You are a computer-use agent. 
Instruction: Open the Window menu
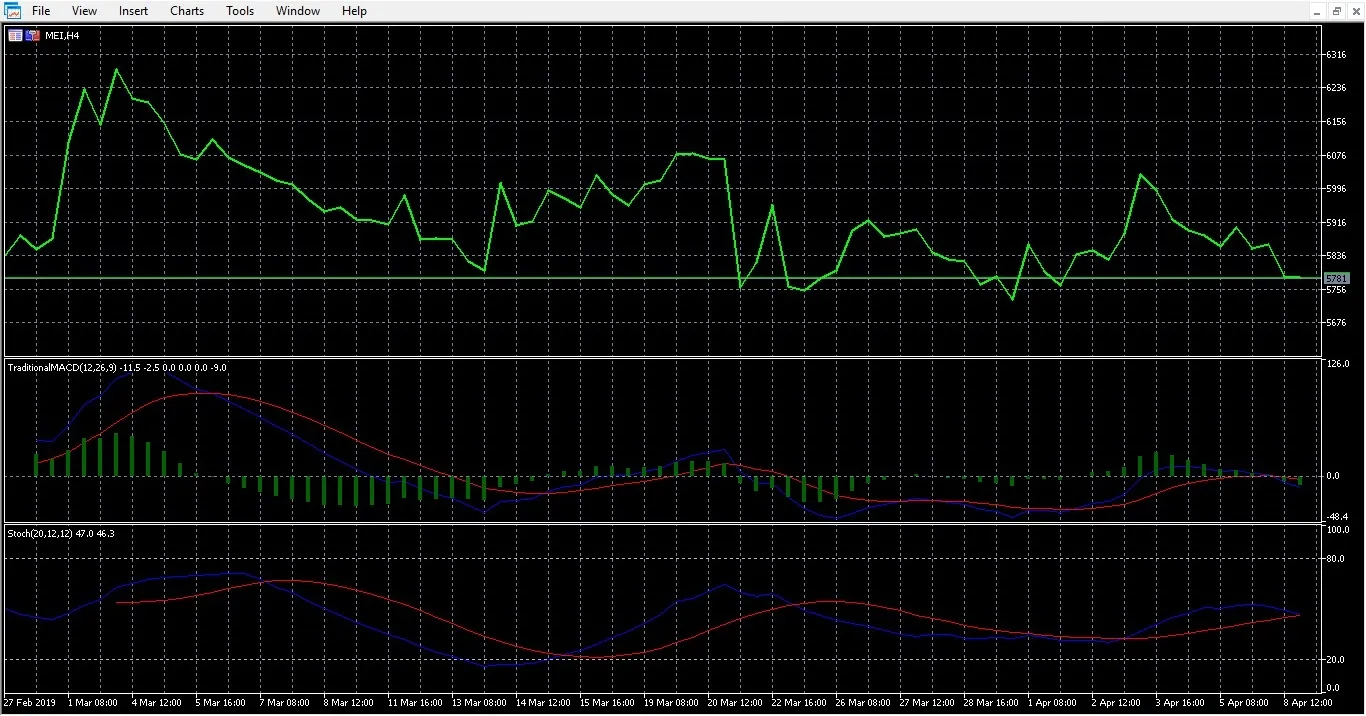coord(298,11)
